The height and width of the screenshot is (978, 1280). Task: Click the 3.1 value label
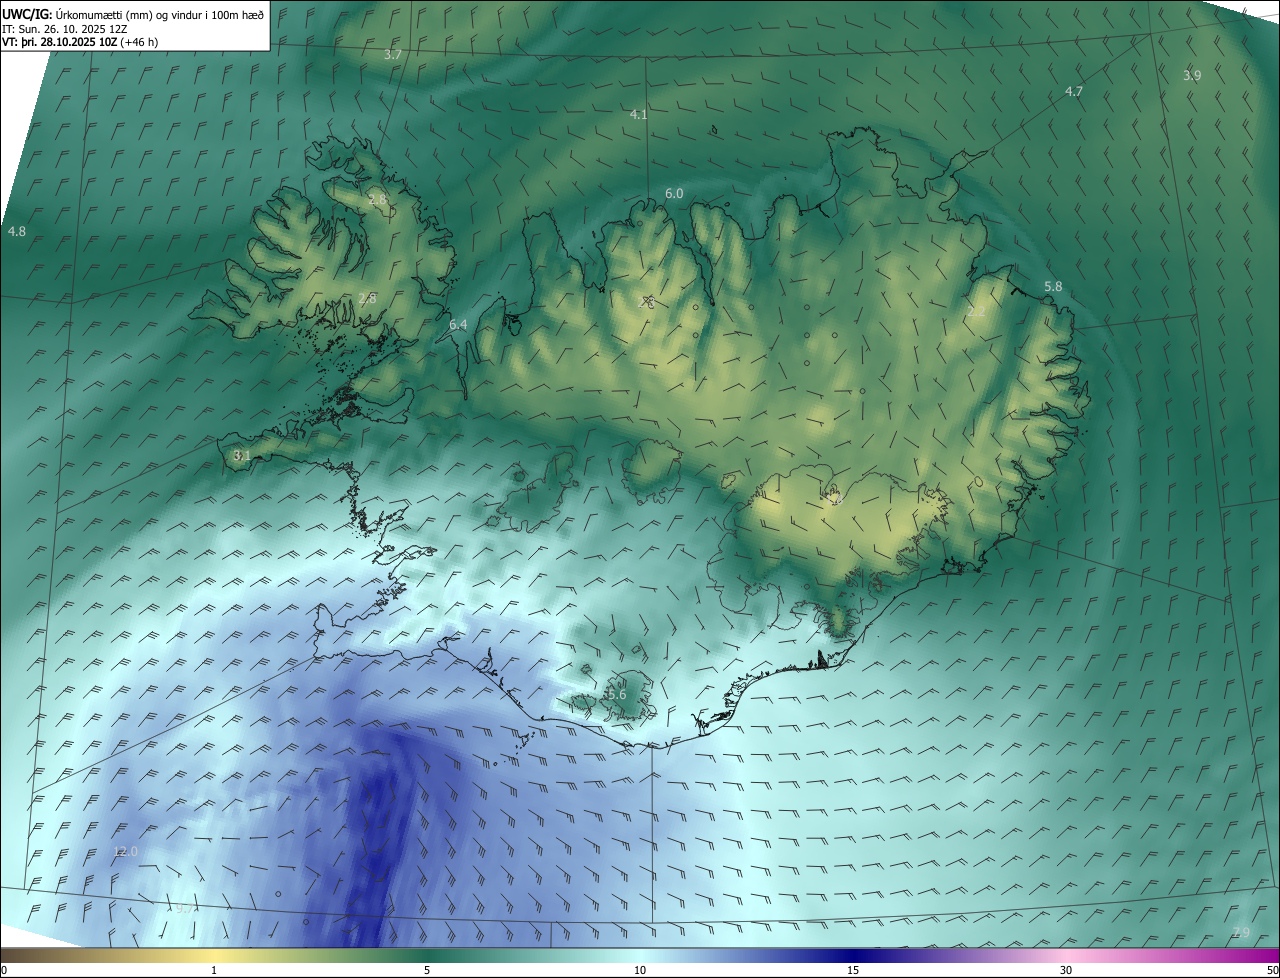coord(241,456)
